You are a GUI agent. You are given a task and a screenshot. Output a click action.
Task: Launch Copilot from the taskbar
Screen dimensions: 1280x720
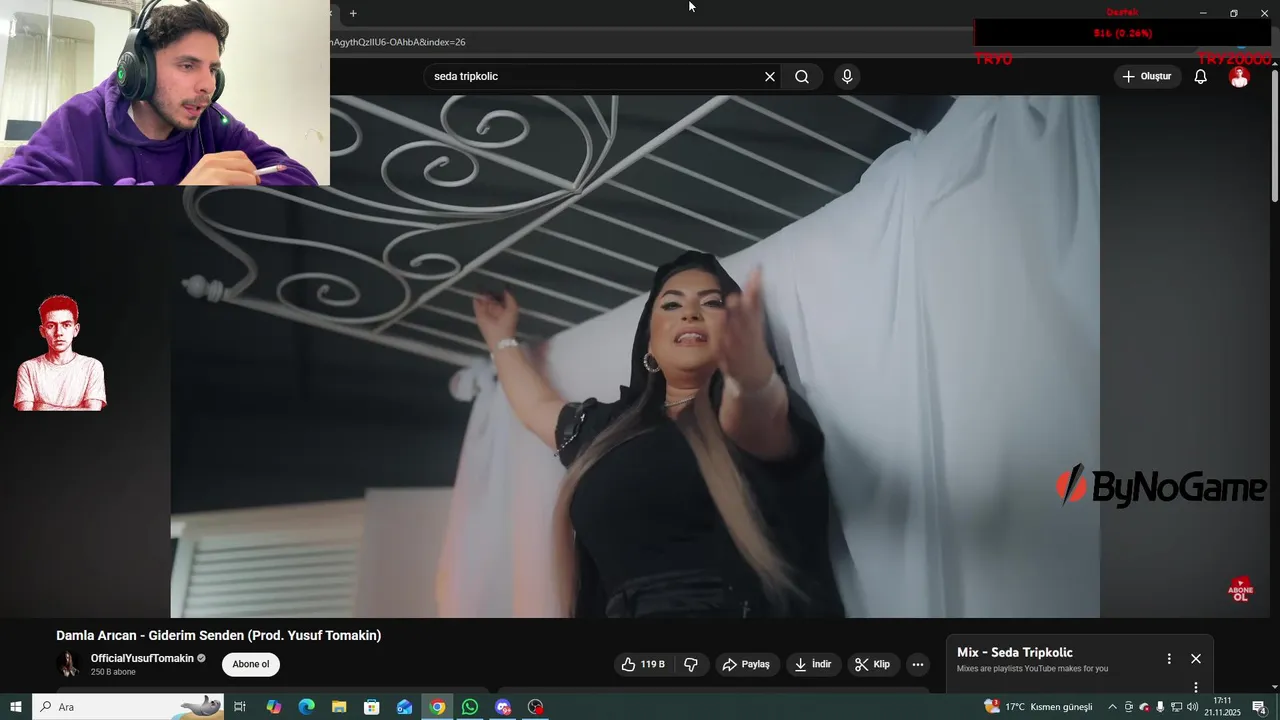tap(273, 707)
